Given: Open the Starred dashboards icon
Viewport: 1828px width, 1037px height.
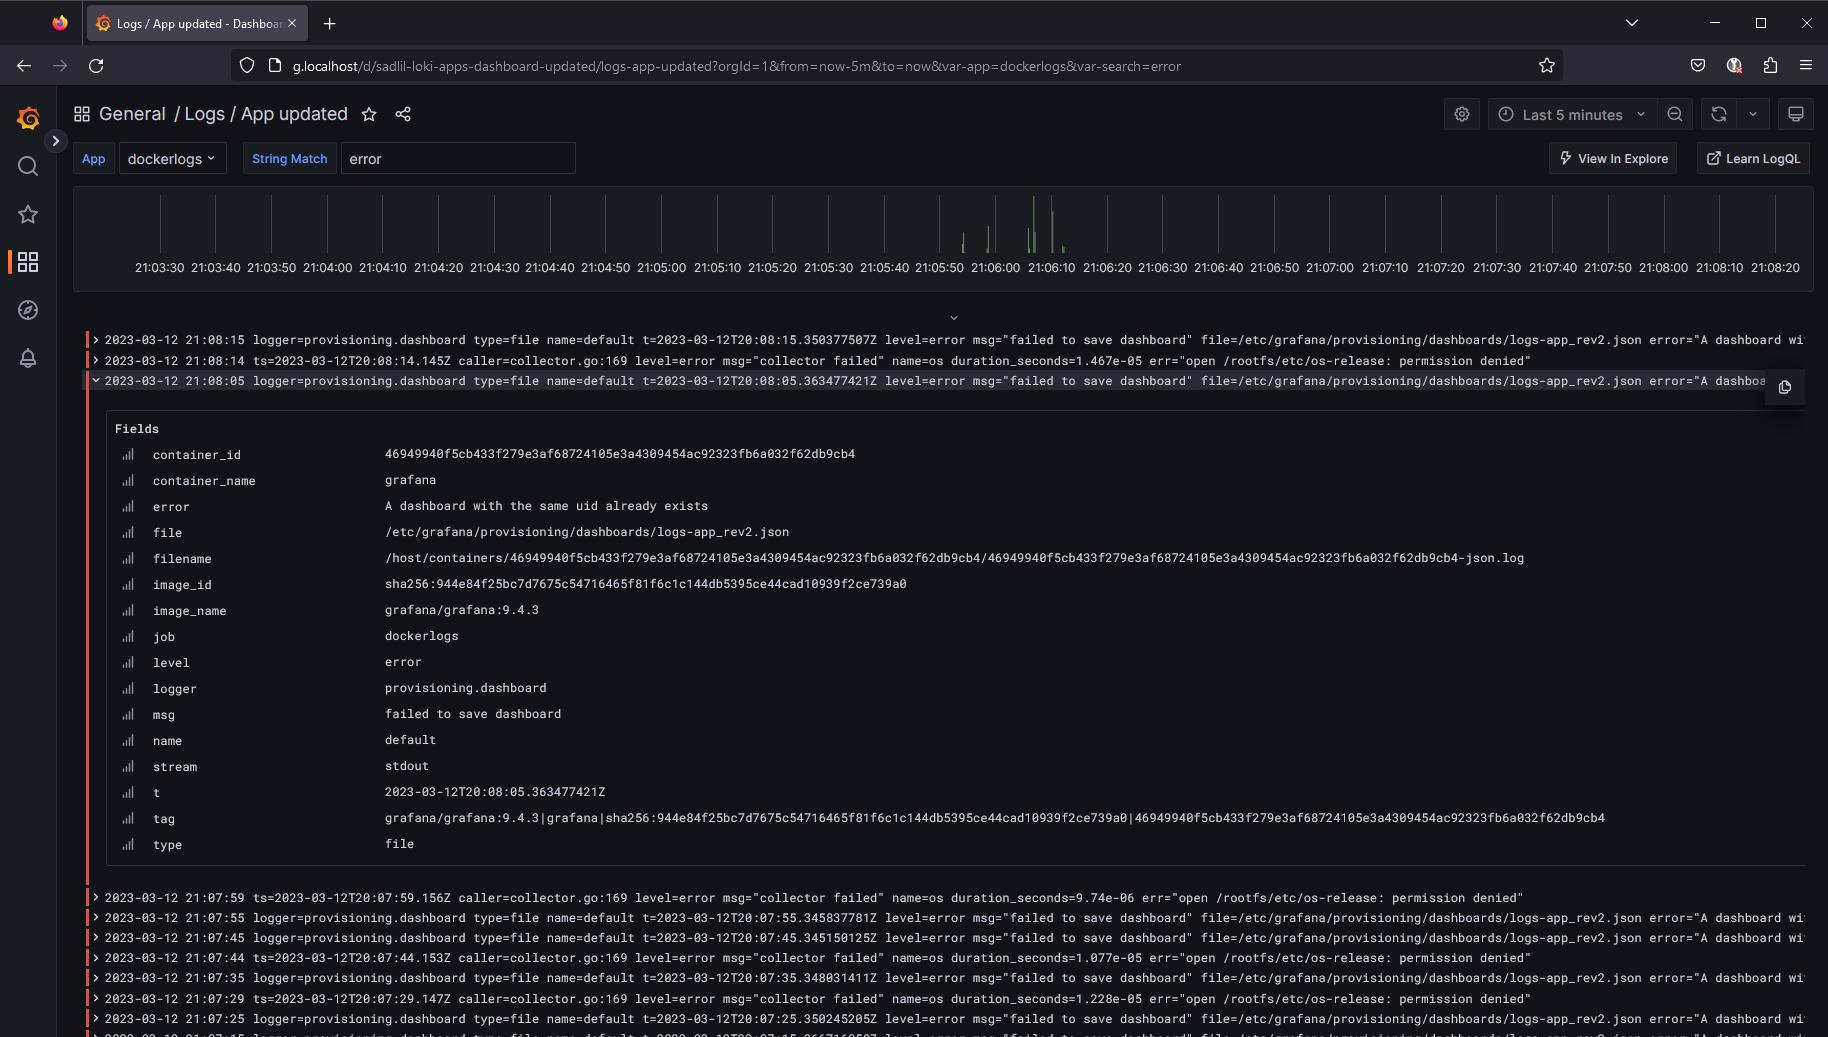Looking at the screenshot, I should coord(28,214).
